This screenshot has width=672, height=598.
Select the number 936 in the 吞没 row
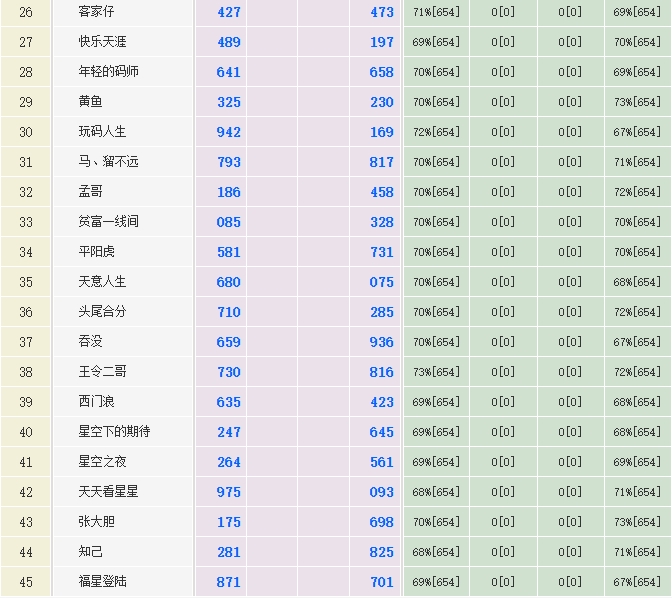click(381, 342)
